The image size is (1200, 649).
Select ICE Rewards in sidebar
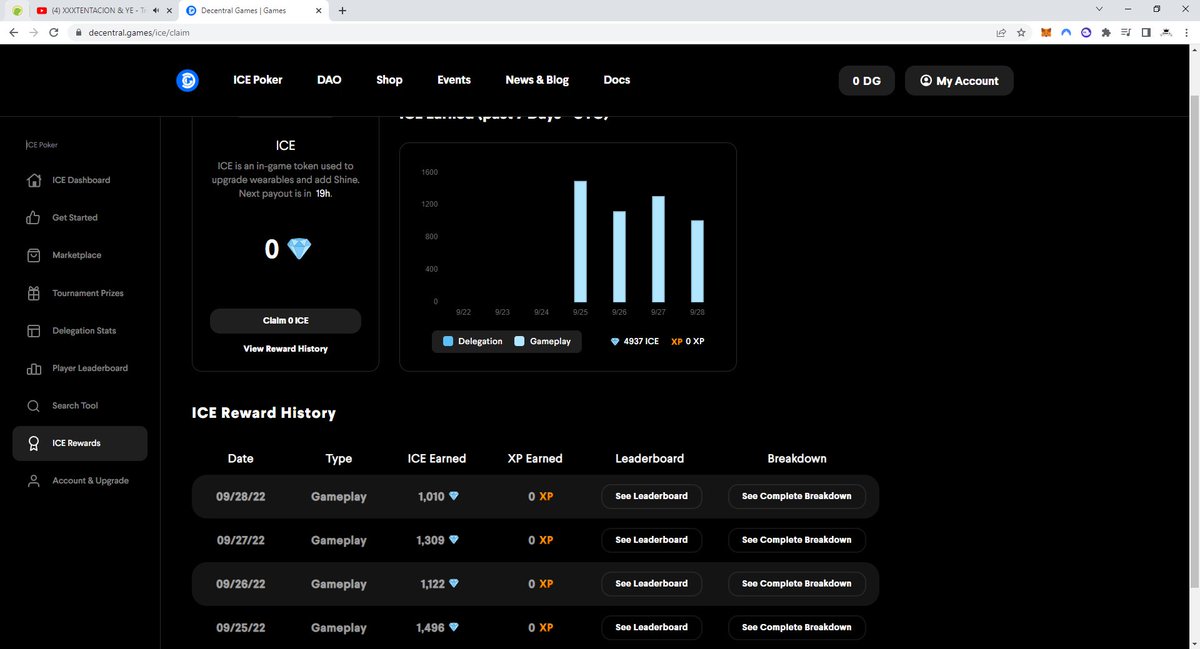[80, 443]
